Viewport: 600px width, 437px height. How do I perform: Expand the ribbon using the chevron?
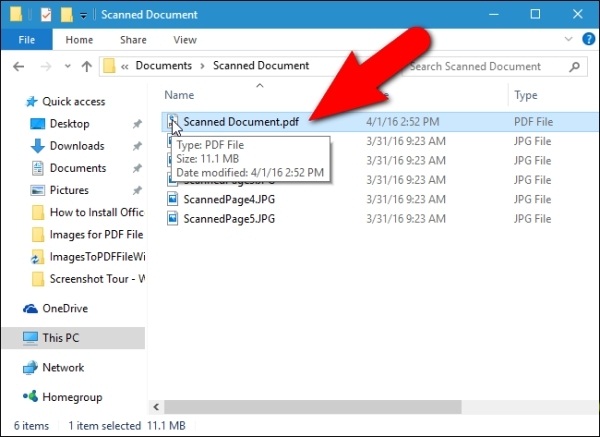point(567,40)
